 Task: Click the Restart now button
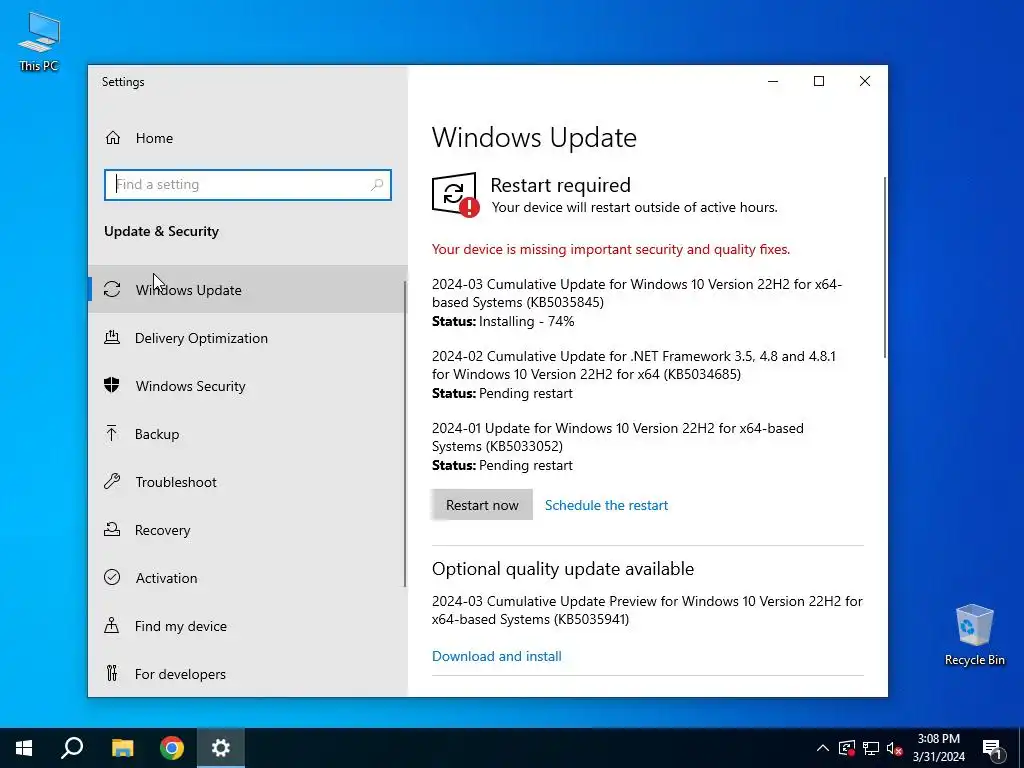point(482,505)
